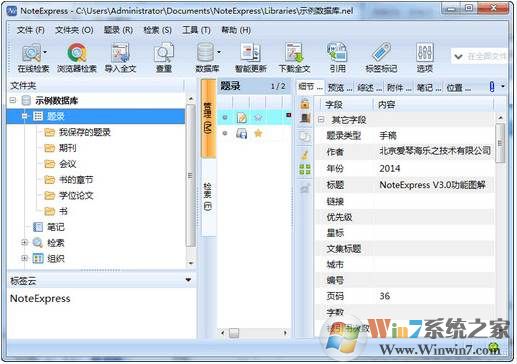
Task: Open the 工具 (T) menu
Action: [x=196, y=30]
